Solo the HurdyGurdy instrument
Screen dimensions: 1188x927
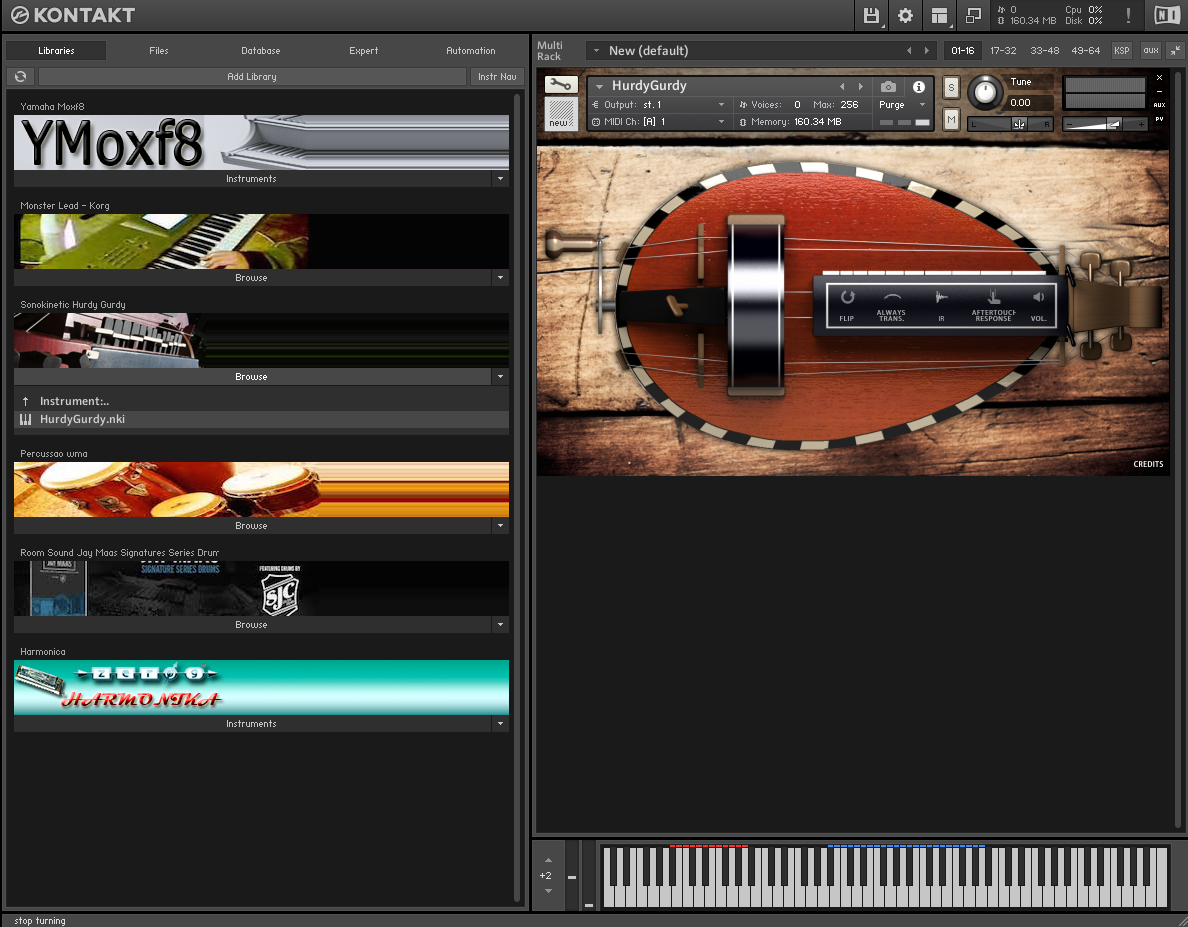tap(952, 88)
